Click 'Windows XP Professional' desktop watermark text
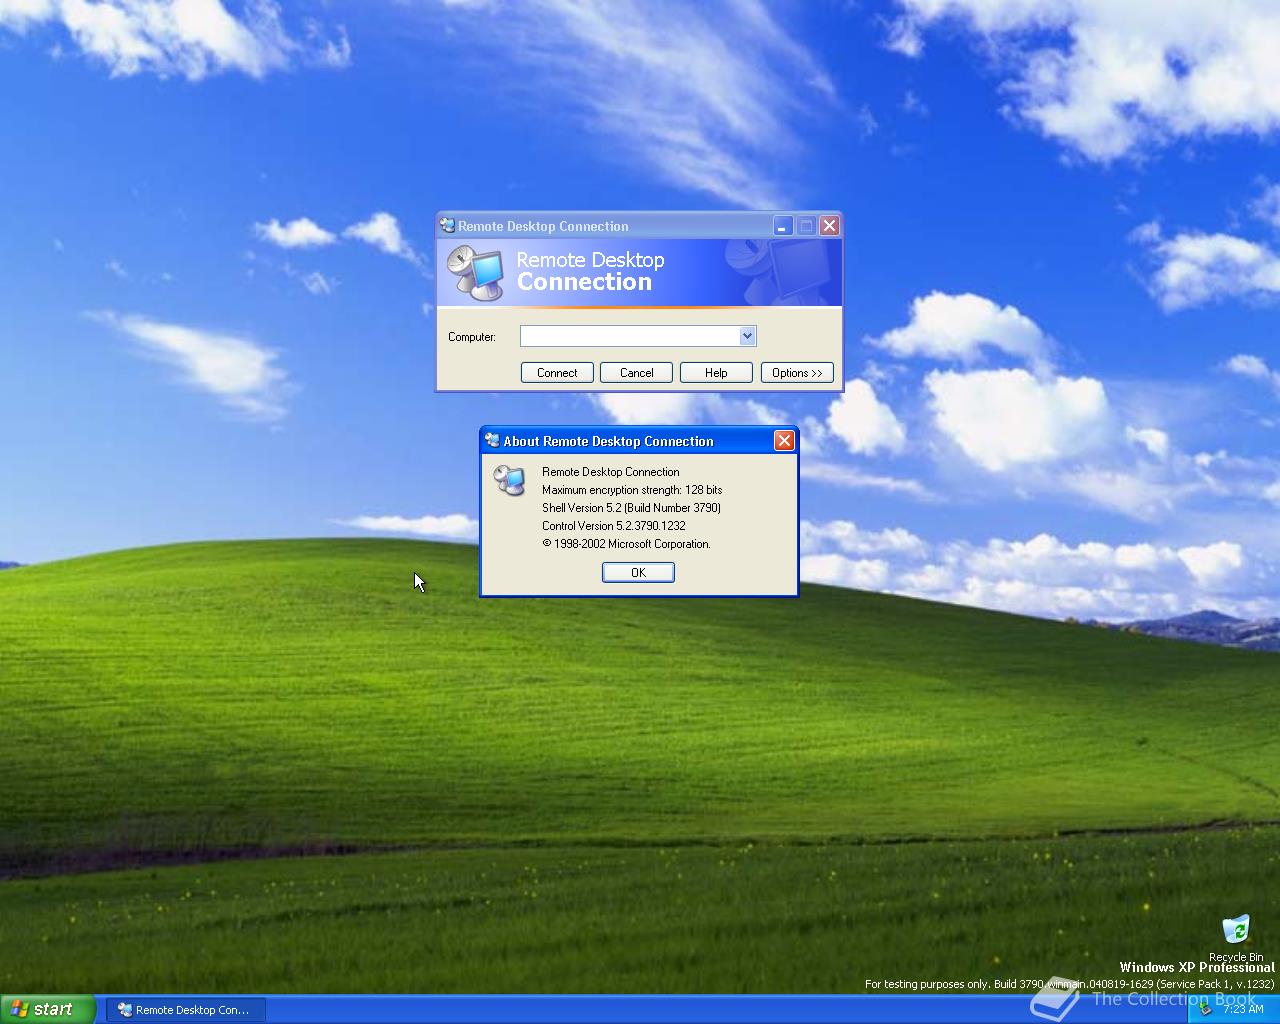The image size is (1280, 1024). point(1197,967)
